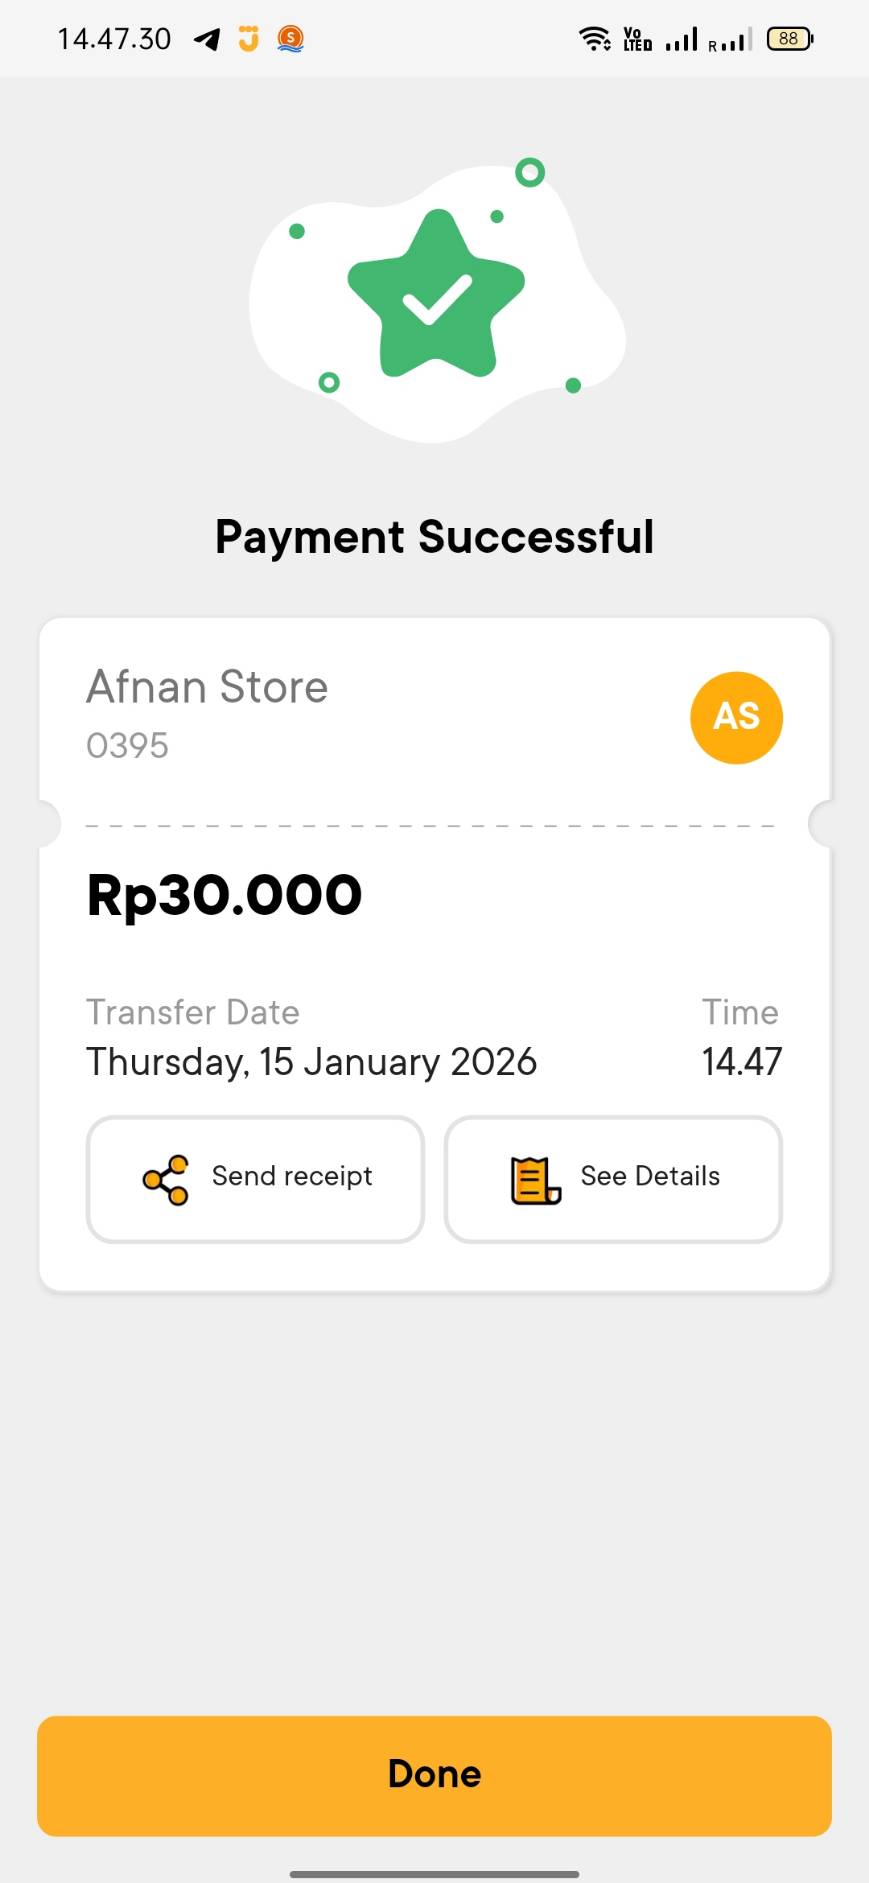Tap the orange S notification icon
This screenshot has height=1883, width=869.
tap(290, 39)
